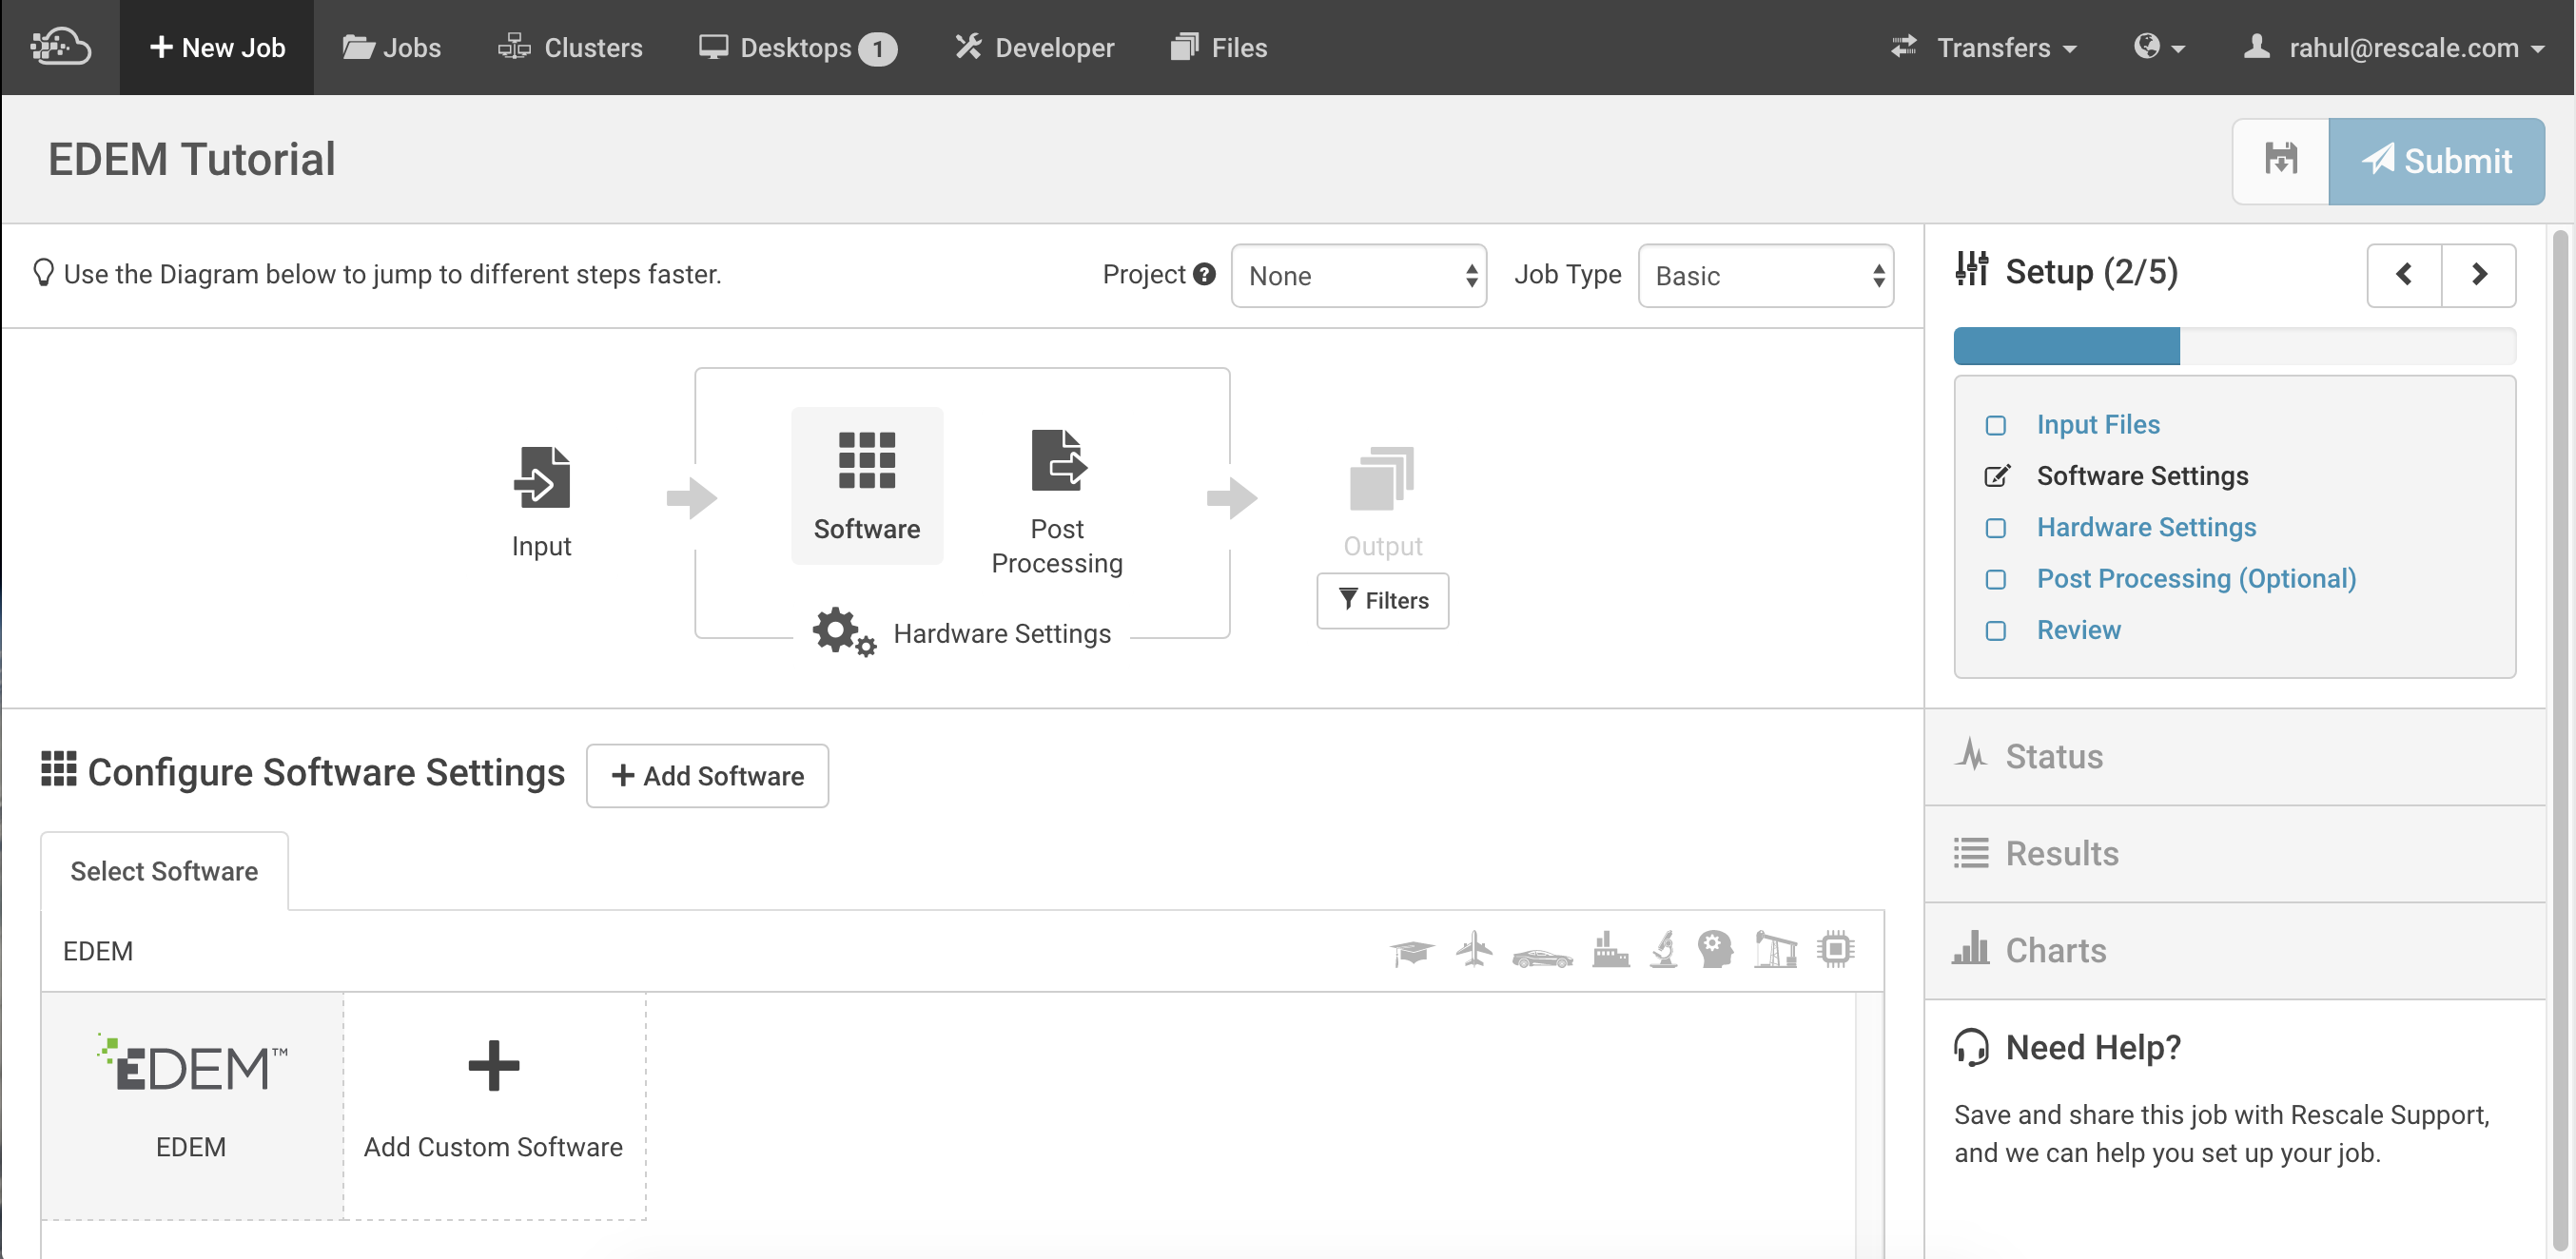Open the Jobs menu item

pyautogui.click(x=391, y=47)
